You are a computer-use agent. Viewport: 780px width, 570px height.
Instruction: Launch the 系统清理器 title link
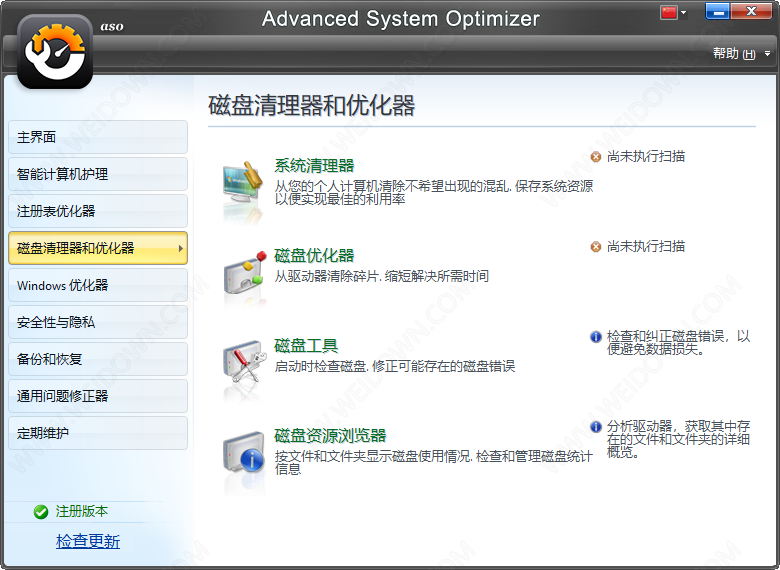click(314, 165)
